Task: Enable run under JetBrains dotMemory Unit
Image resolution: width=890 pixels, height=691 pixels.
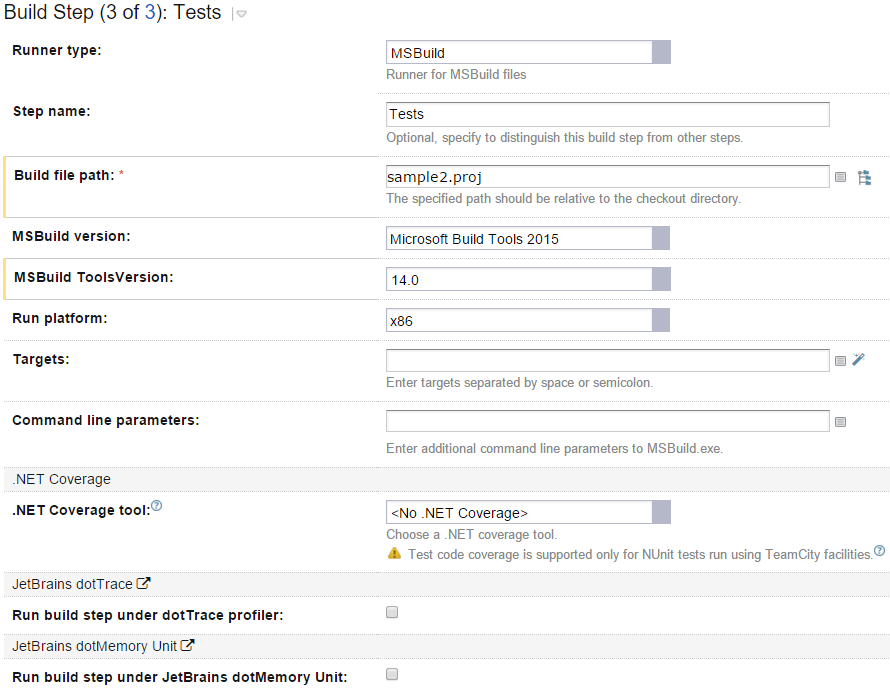Action: pyautogui.click(x=392, y=674)
